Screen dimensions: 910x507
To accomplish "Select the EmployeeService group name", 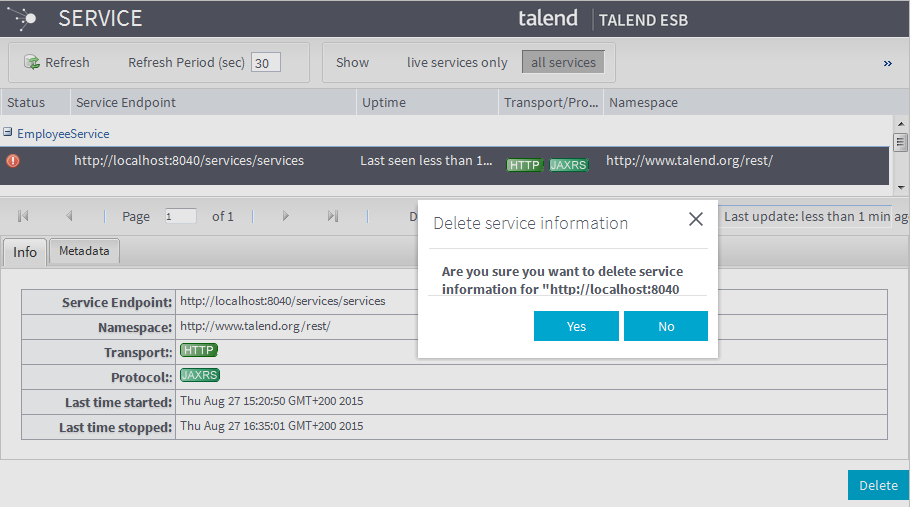I will coord(63,133).
